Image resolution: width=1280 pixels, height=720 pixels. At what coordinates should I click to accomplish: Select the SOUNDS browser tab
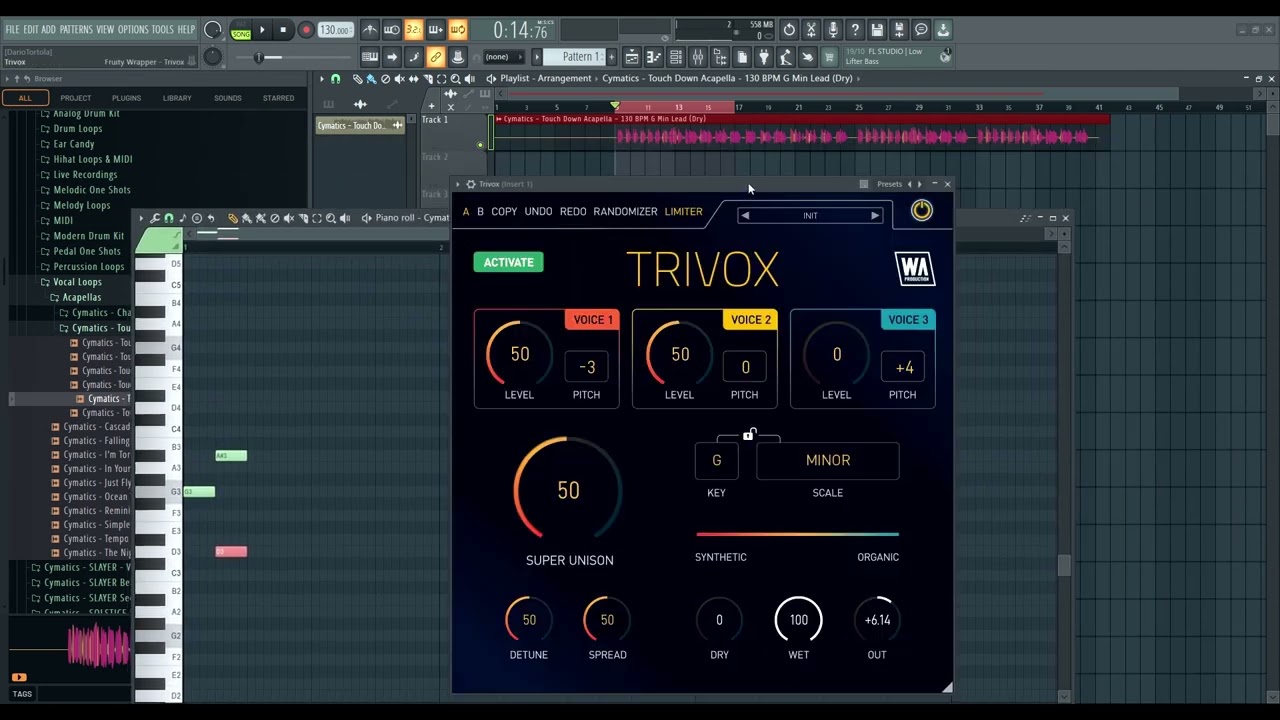[x=227, y=98]
